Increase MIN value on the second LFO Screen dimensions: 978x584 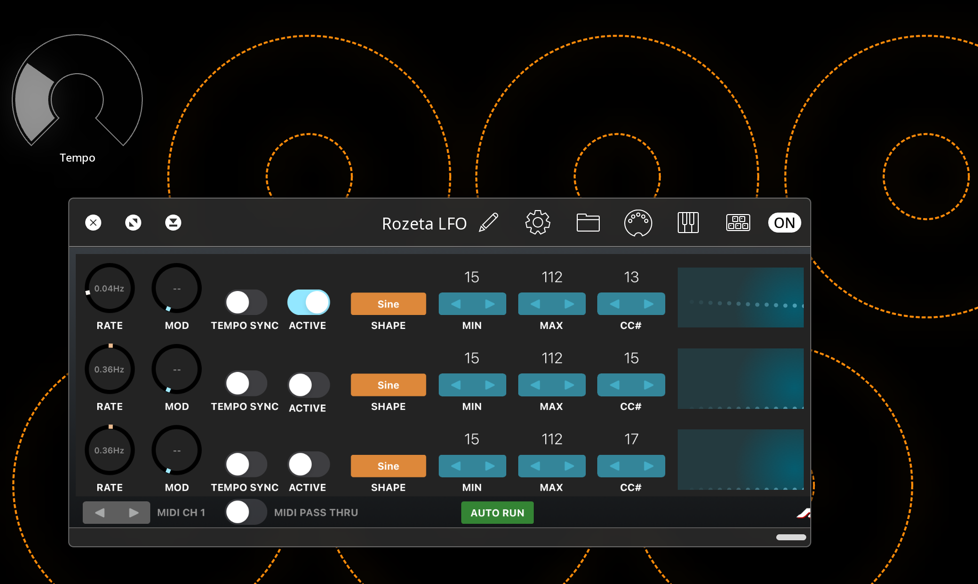(490, 385)
